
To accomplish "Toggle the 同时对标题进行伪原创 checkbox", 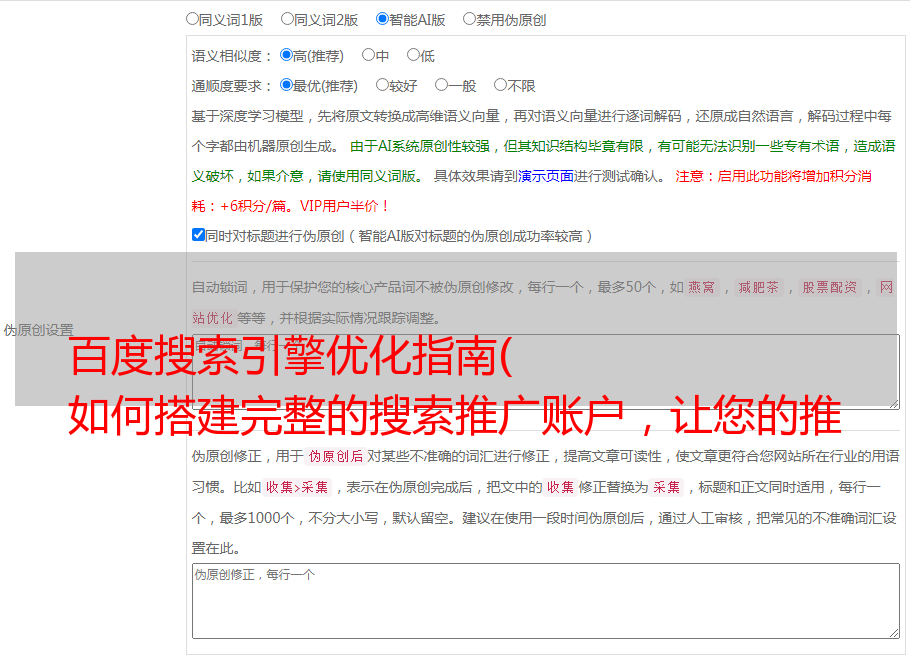I will [x=198, y=235].
